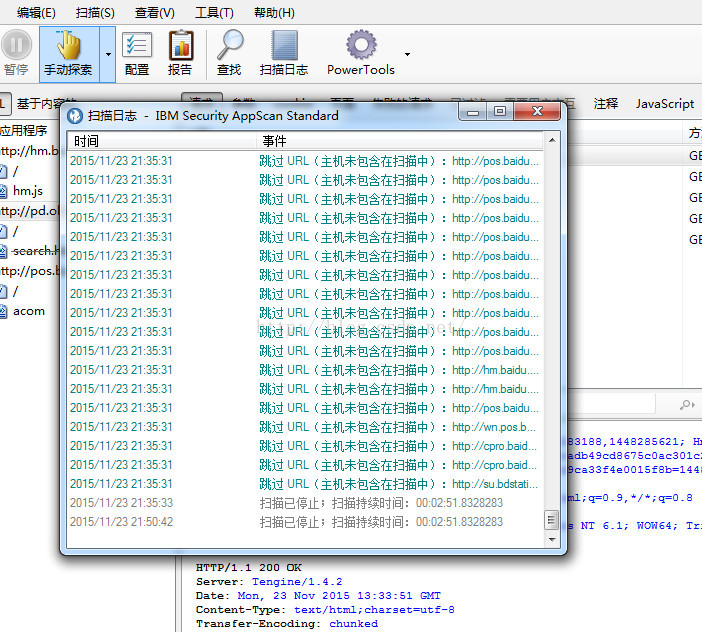
Task: Open the 扫描(S) menu
Action: 95,13
